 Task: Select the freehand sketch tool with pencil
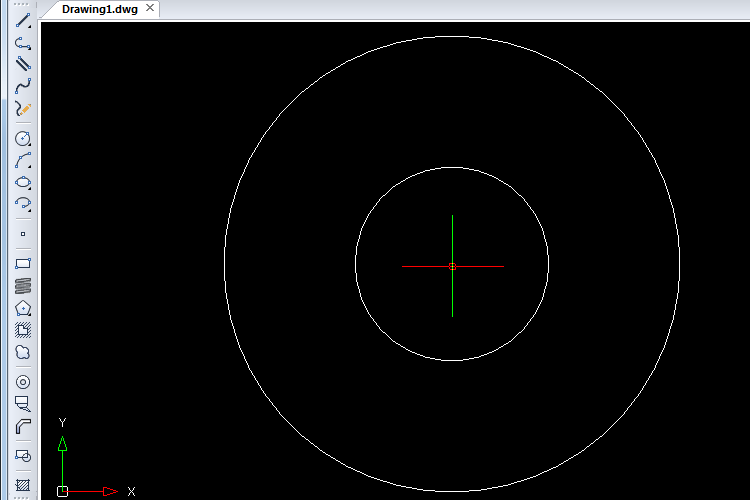click(x=23, y=109)
